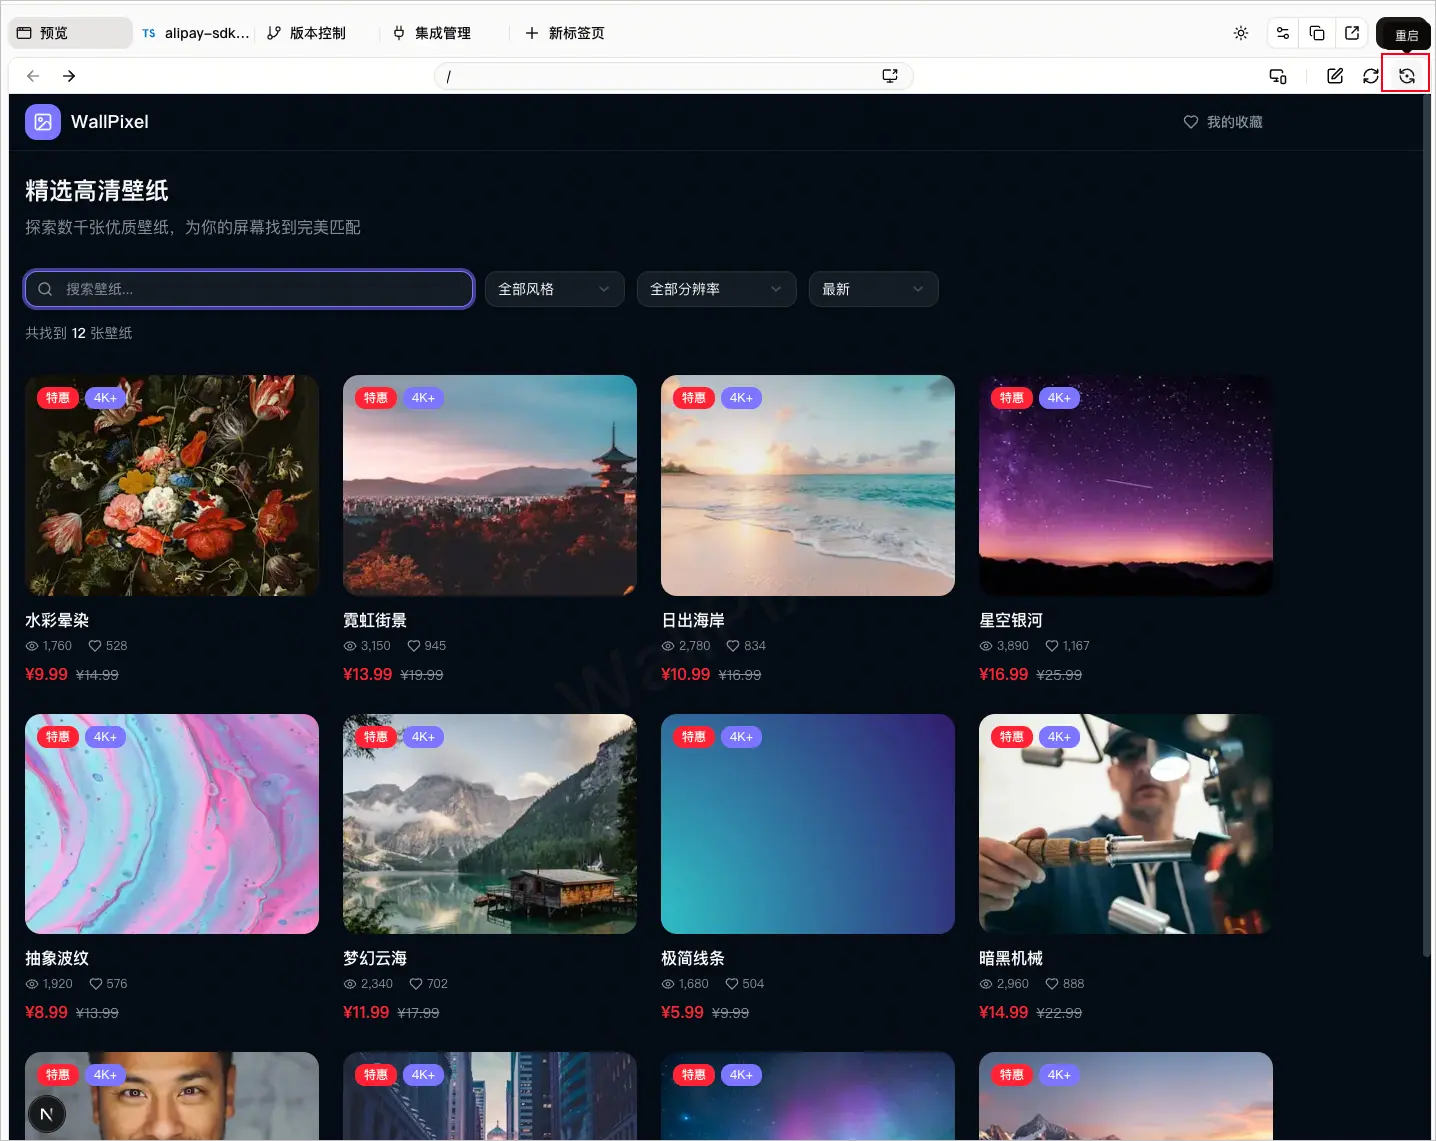The height and width of the screenshot is (1141, 1436).
Task: Click the WallPixel logo icon
Action: tap(43, 122)
